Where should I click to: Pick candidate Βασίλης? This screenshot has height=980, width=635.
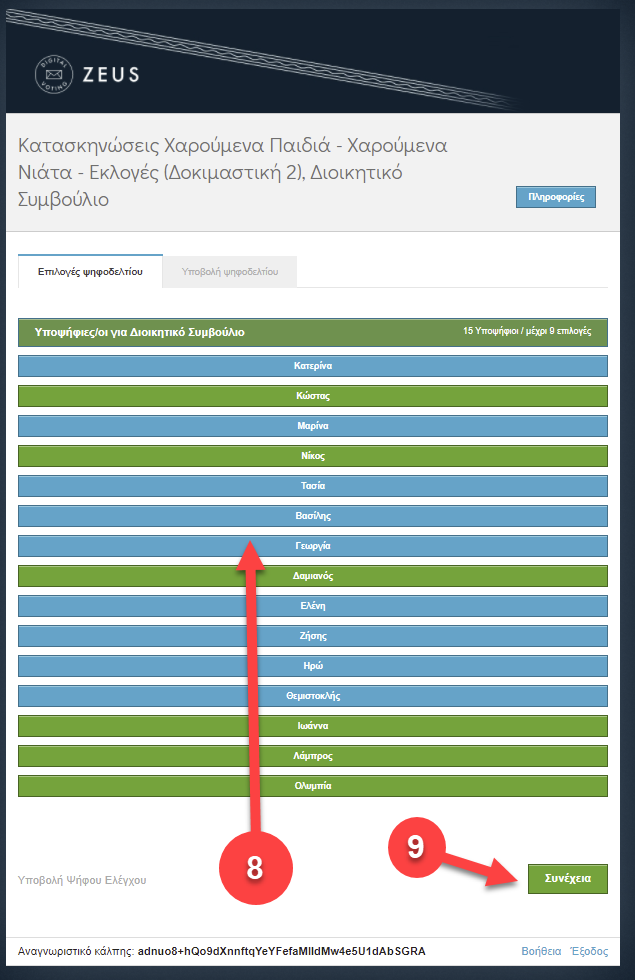click(x=313, y=516)
